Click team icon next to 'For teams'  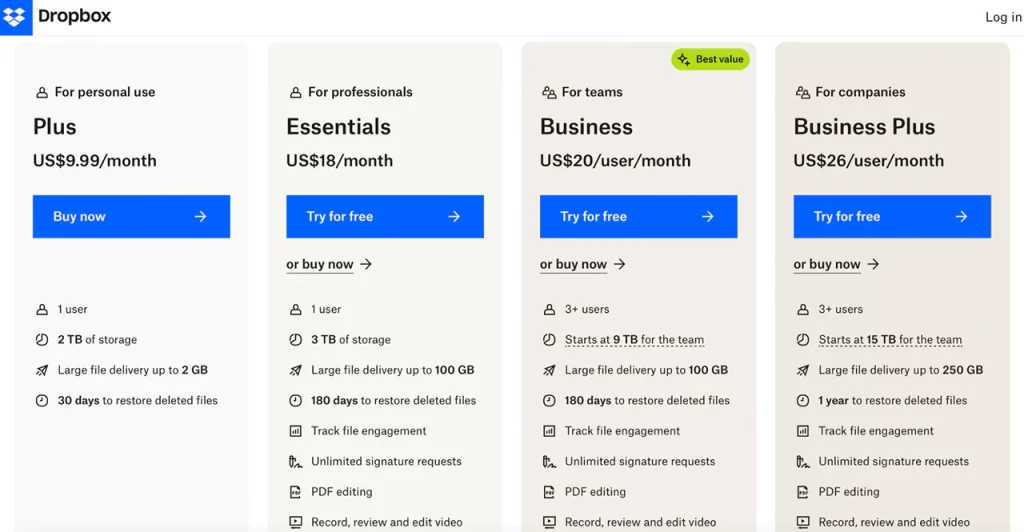click(548, 93)
